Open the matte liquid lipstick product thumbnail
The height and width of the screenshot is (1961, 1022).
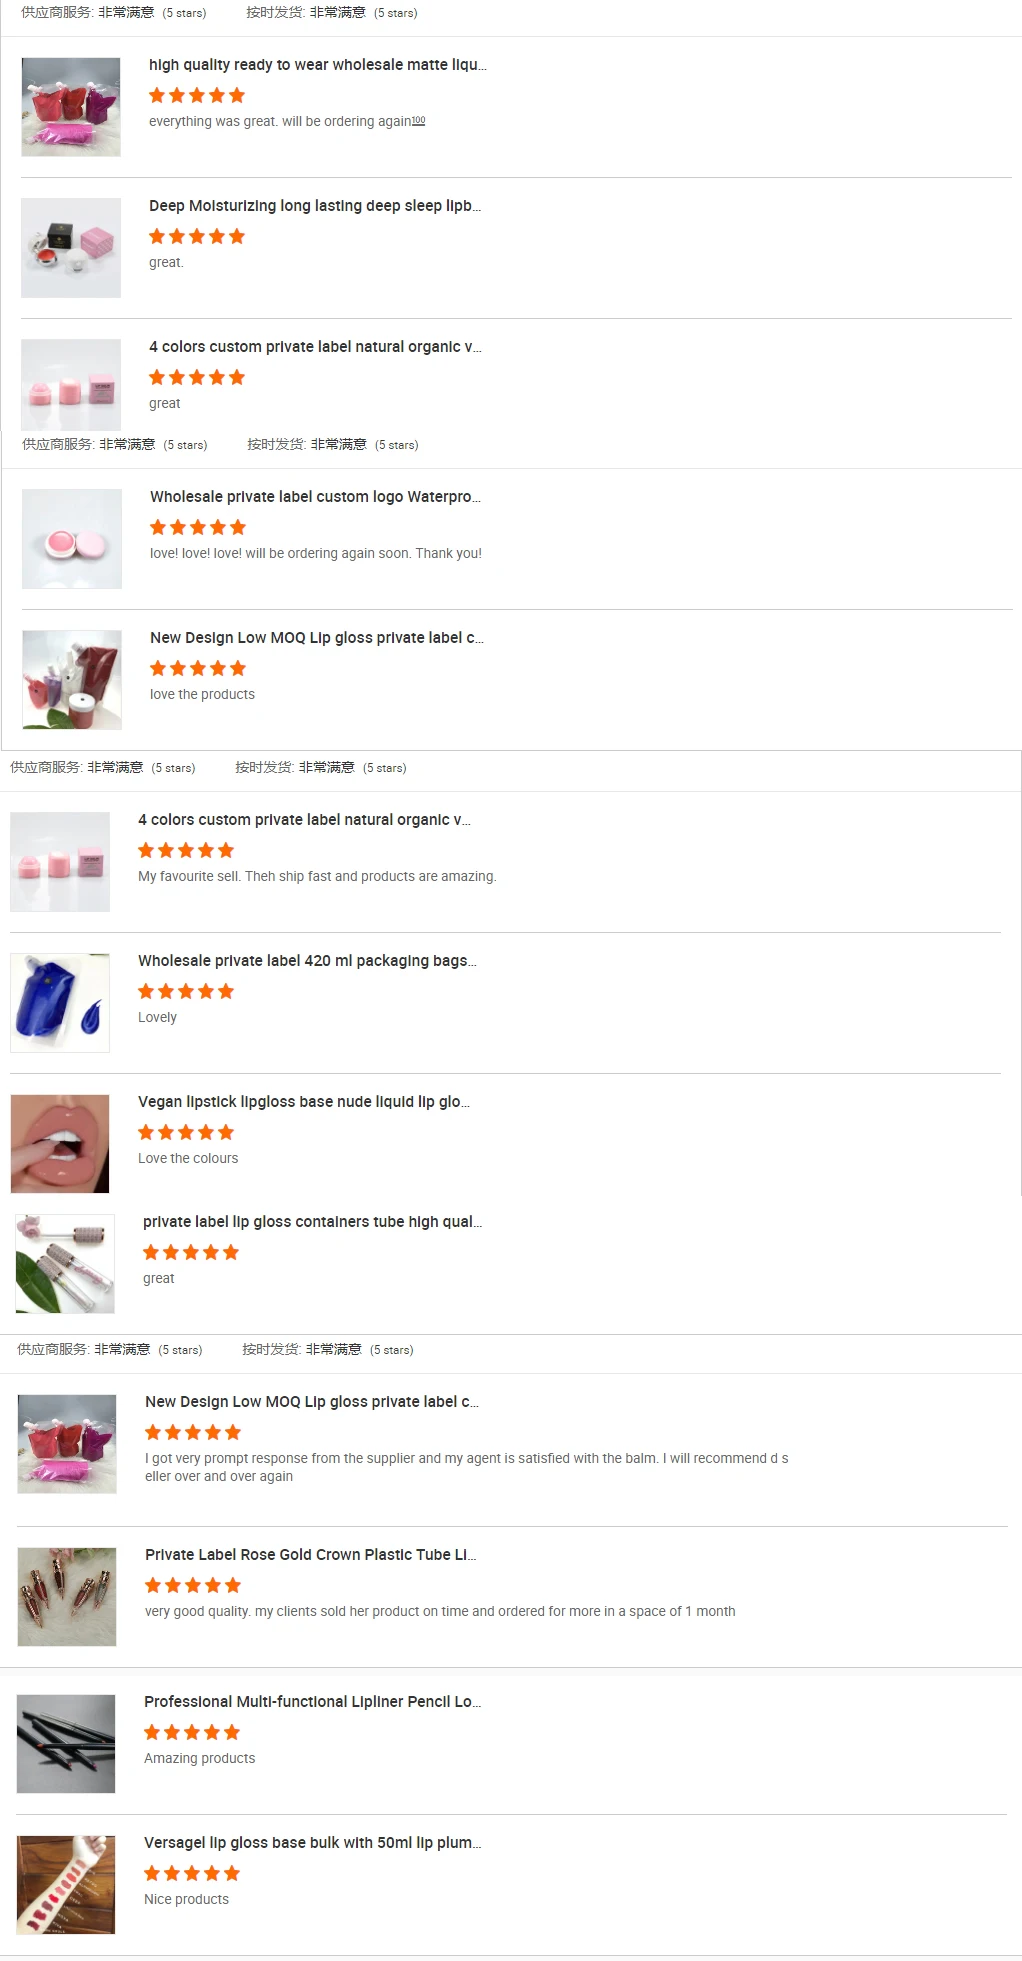click(71, 107)
